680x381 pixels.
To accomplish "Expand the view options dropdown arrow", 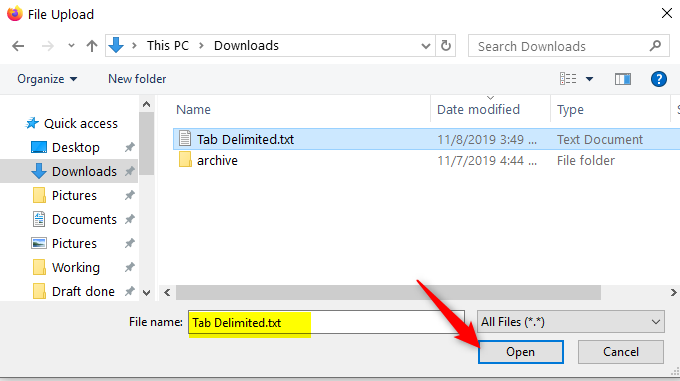I will [x=589, y=79].
